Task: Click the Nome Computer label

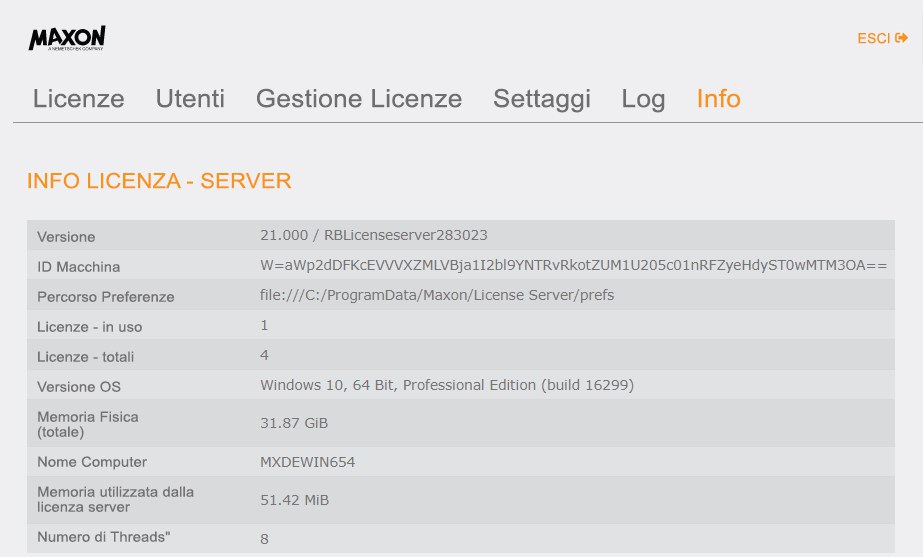Action: pyautogui.click(x=92, y=462)
